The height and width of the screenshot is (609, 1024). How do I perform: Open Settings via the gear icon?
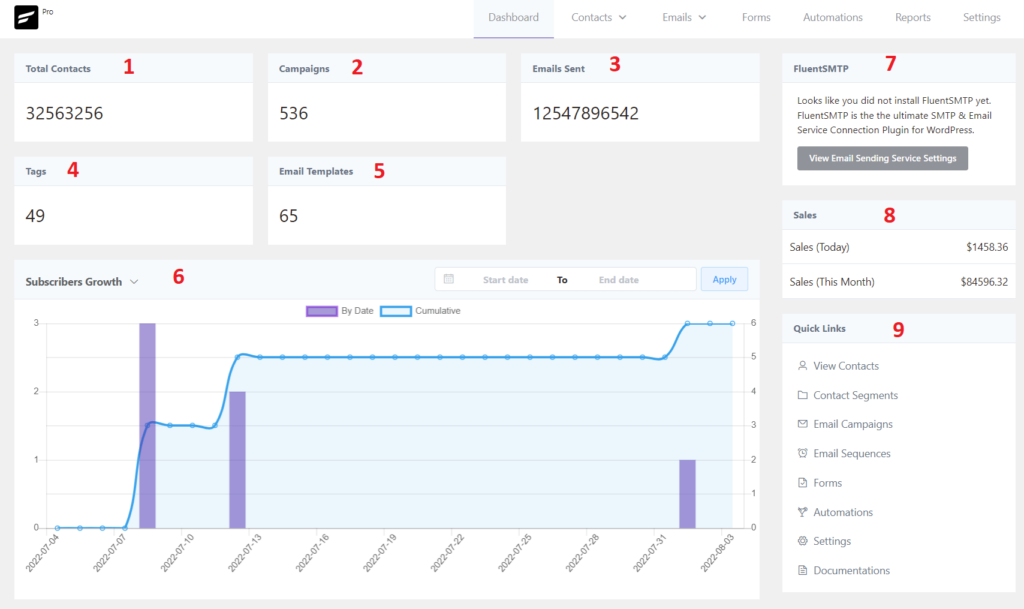click(802, 540)
